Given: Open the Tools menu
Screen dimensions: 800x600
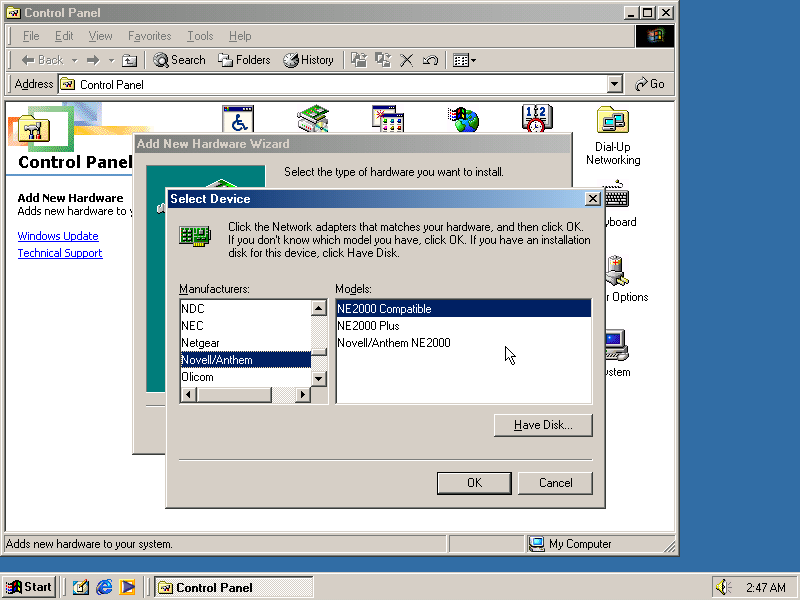Looking at the screenshot, I should [199, 36].
